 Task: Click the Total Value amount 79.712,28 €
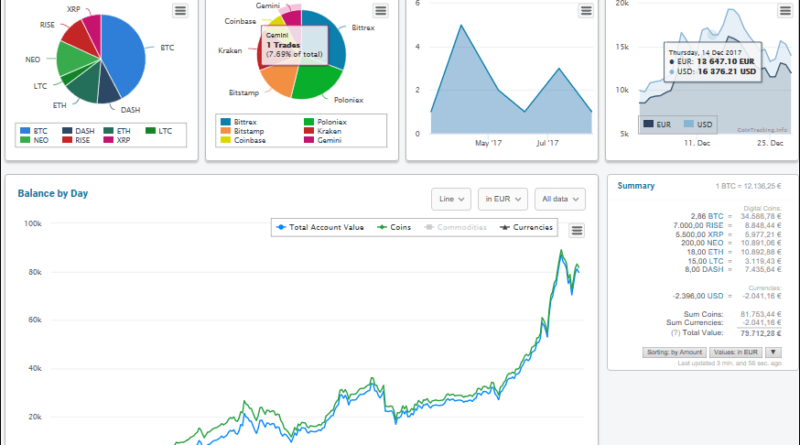761,333
